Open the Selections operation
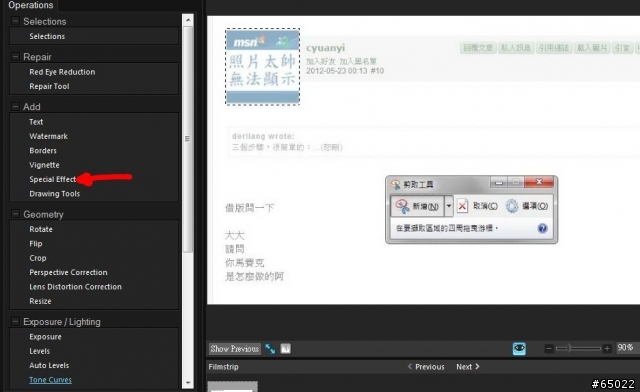Screen dimensions: 640x392 [x=47, y=36]
